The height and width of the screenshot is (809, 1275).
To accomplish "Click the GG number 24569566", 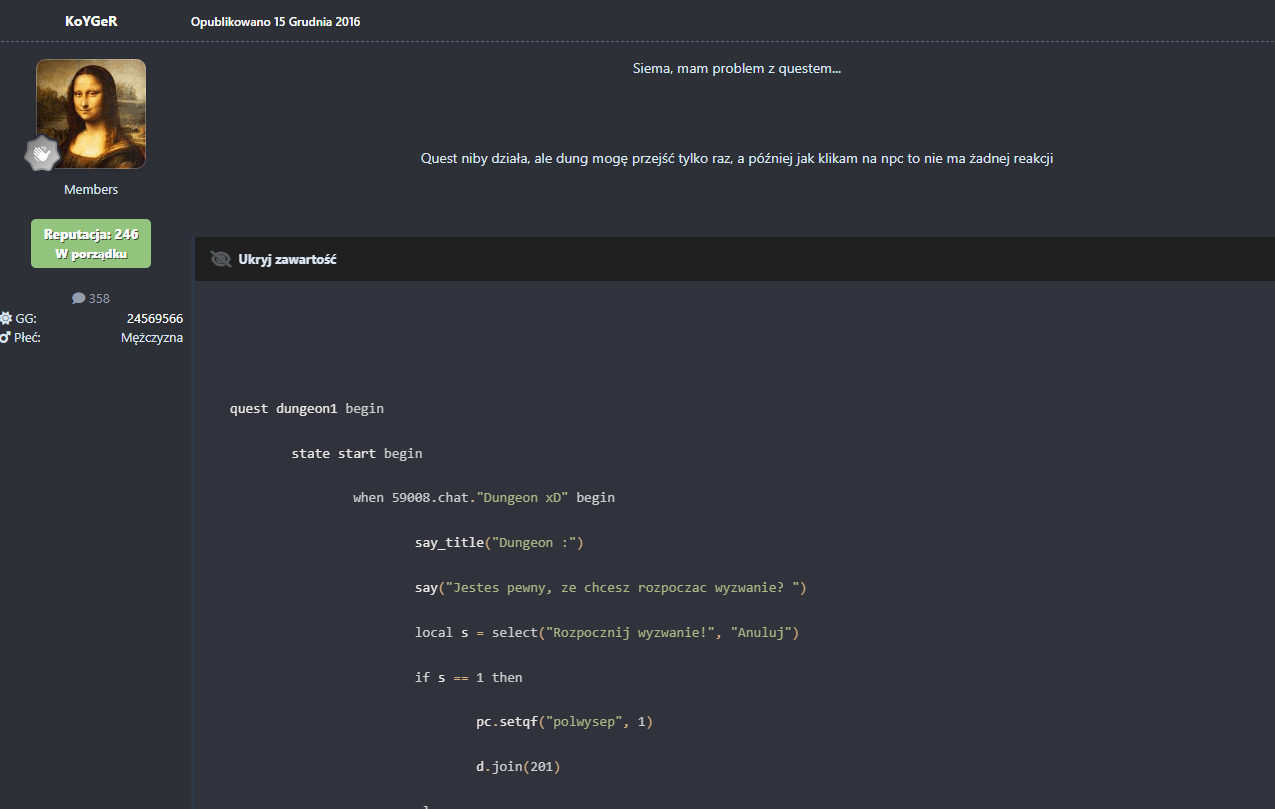I will (154, 318).
